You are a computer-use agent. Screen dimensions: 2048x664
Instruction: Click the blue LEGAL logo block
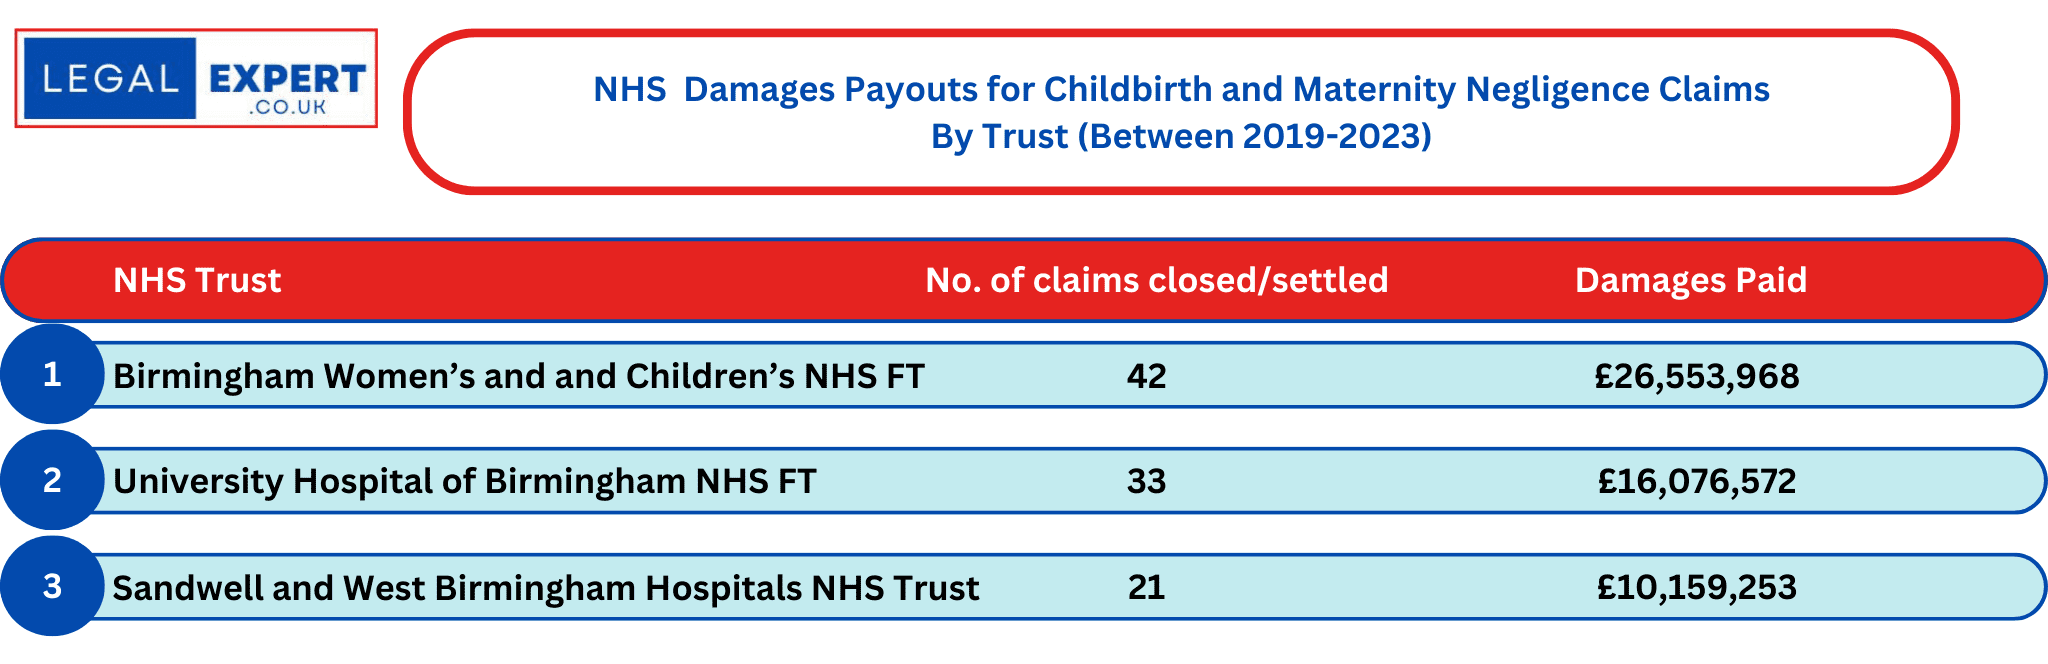pyautogui.click(x=110, y=78)
